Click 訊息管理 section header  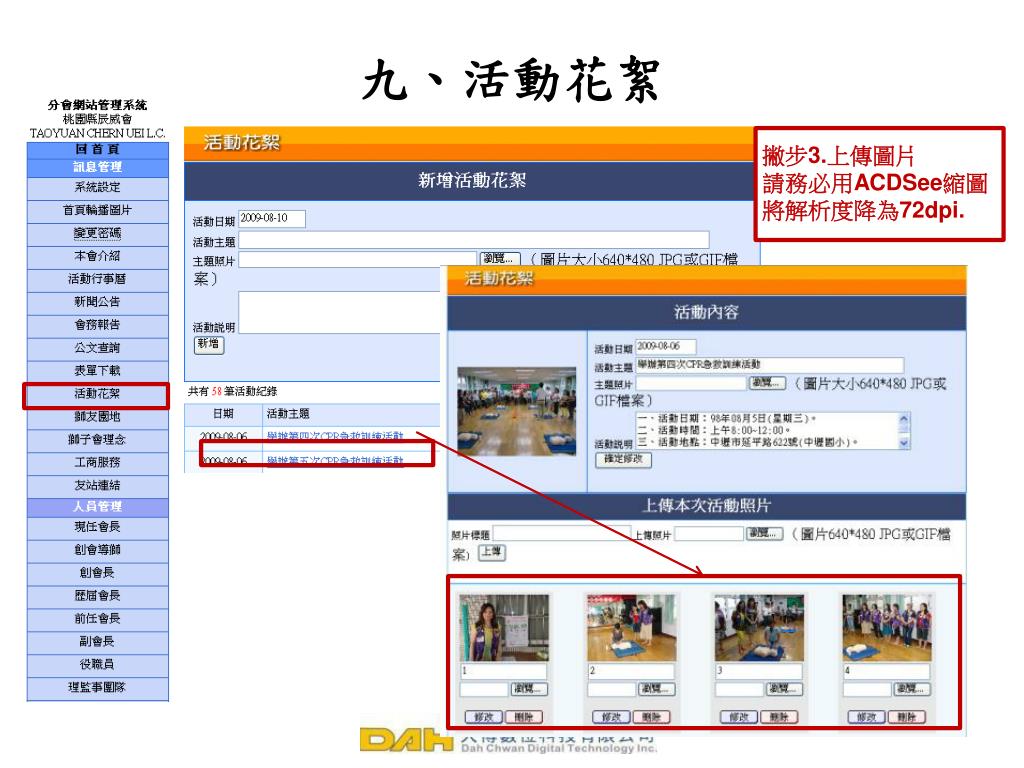click(x=97, y=167)
